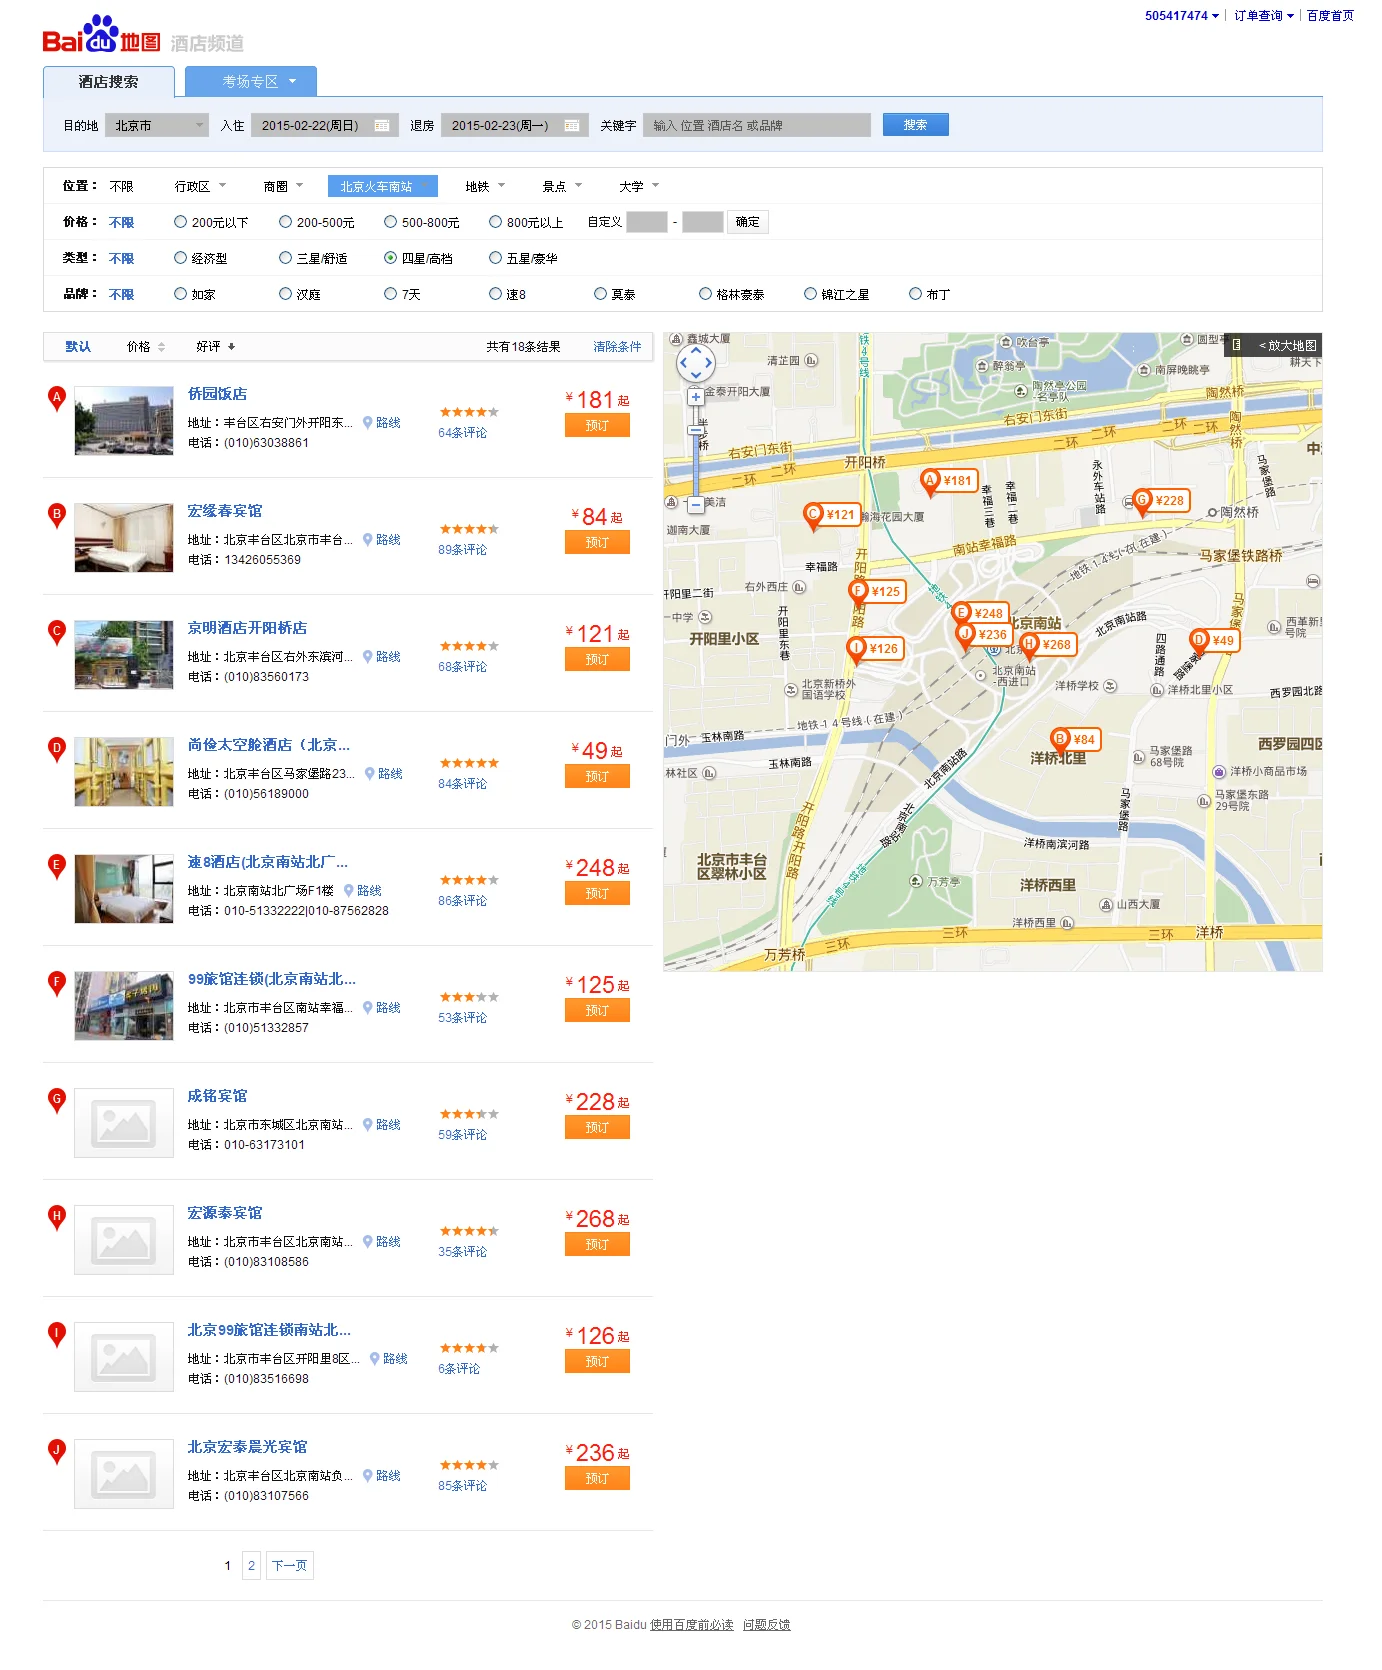Click map pin H priced ¥268
Image resolution: width=1382 pixels, height=1670 pixels.
(1048, 645)
